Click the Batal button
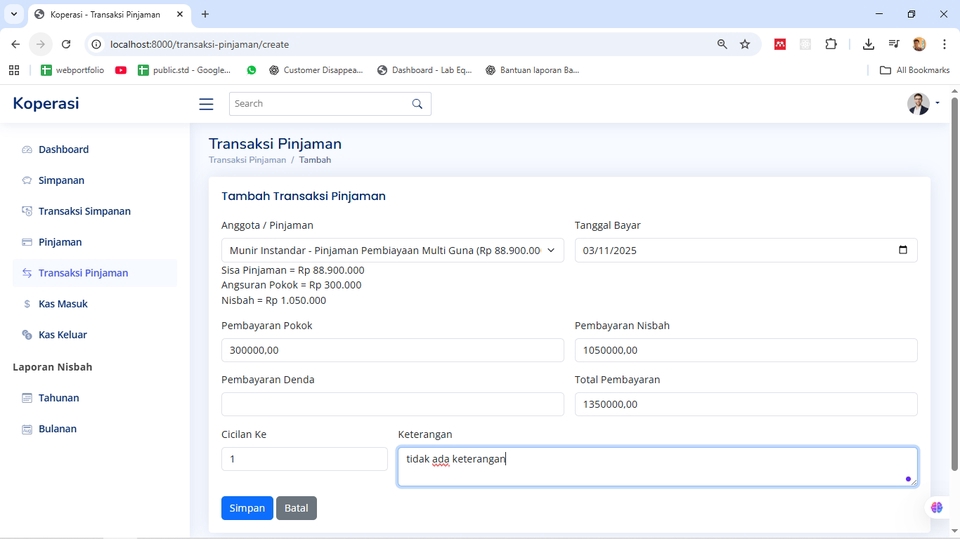Viewport: 960px width, 539px height. point(296,508)
